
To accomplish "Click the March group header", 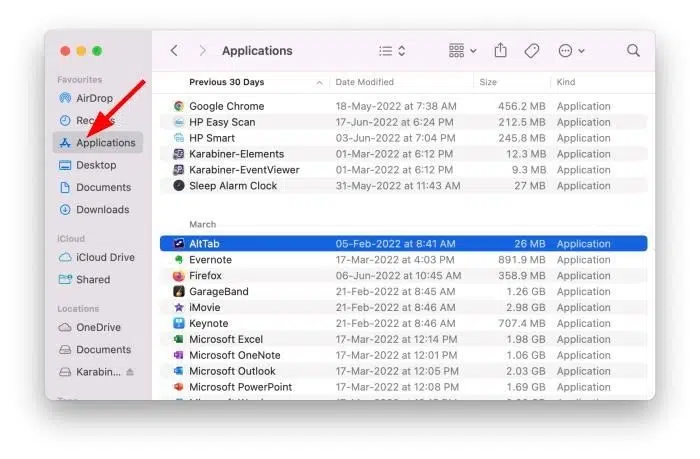I will (202, 224).
